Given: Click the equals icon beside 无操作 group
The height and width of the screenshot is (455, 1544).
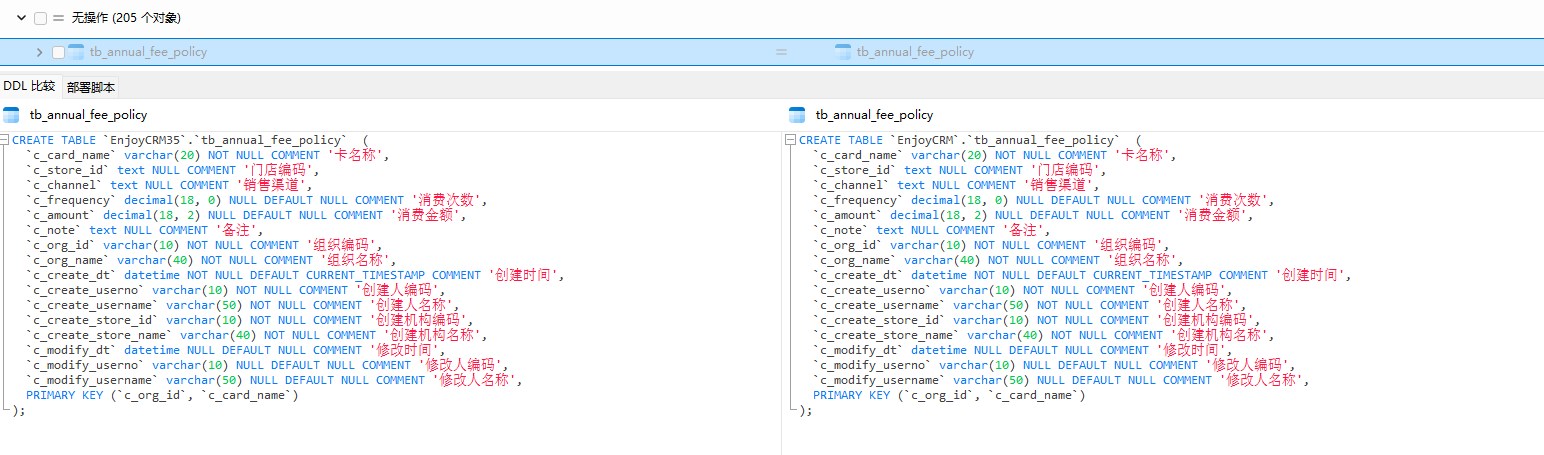Looking at the screenshot, I should point(58,18).
